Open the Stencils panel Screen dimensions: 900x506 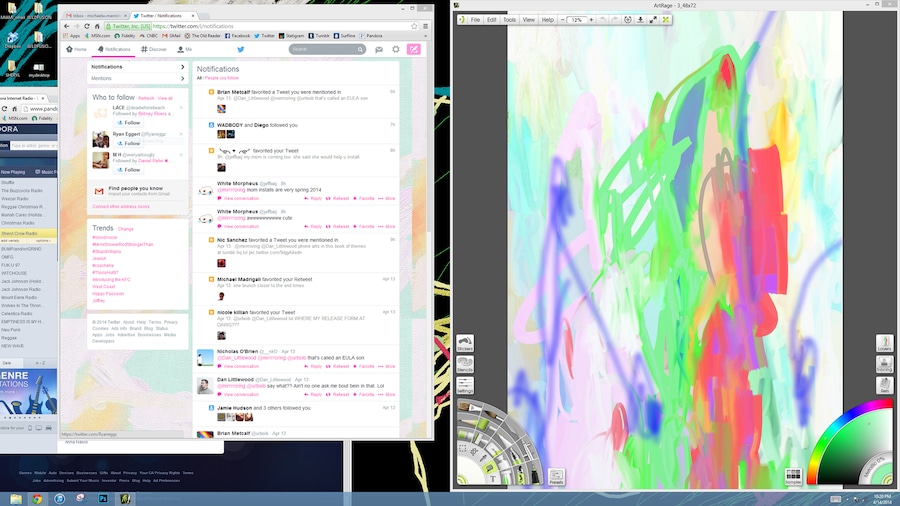(465, 365)
